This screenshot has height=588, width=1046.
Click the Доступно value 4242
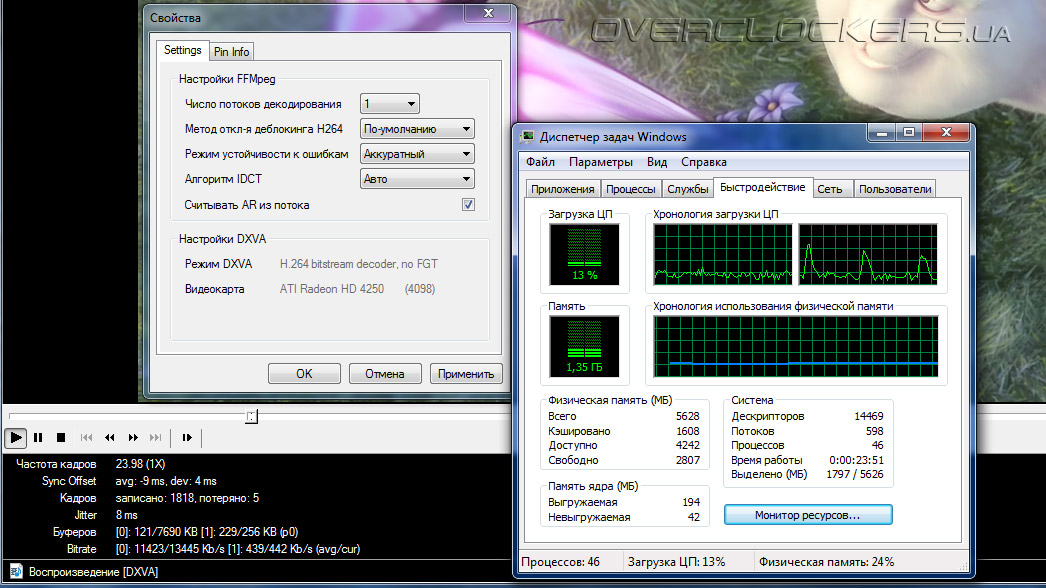[687, 445]
